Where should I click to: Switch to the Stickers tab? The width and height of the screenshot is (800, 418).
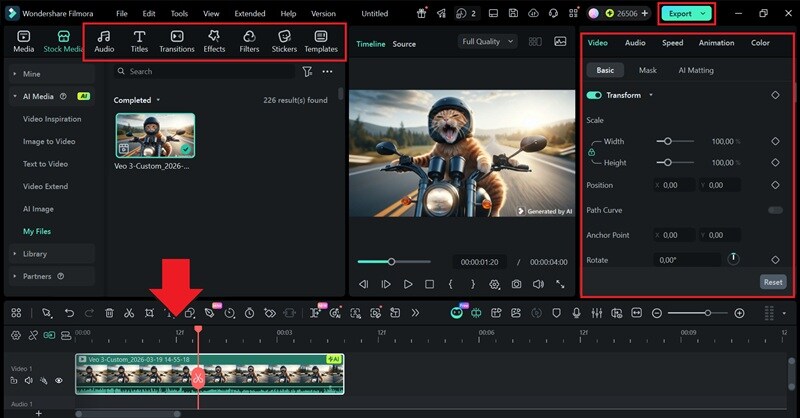point(284,42)
